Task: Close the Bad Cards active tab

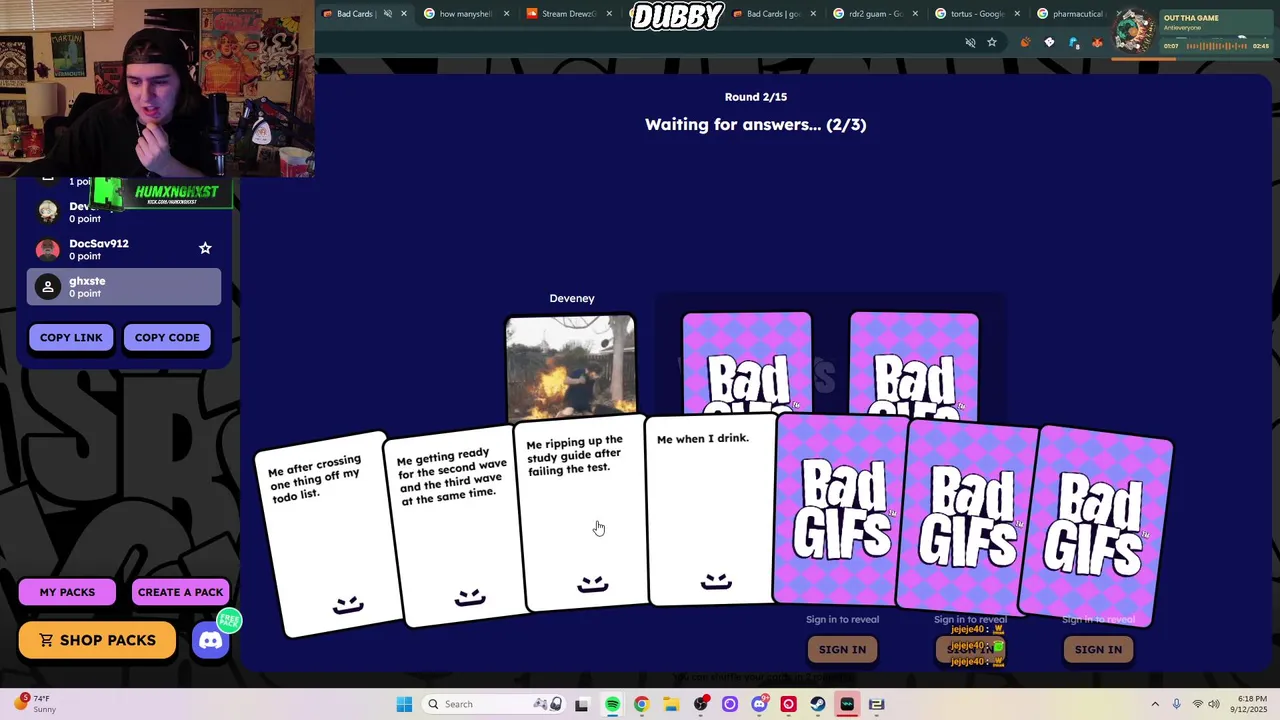Action: [404, 14]
